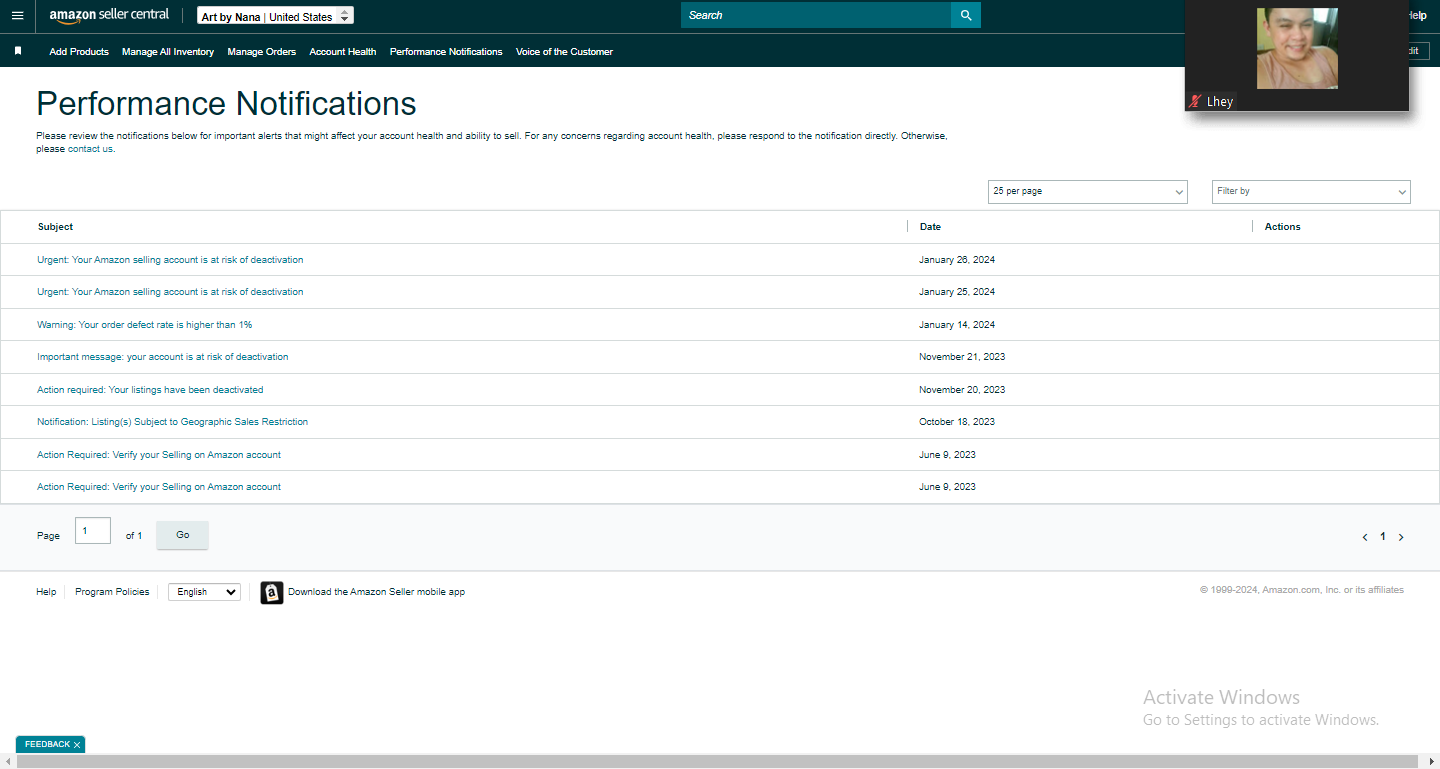Click the Amazon Seller Central logo
The image size is (1440, 769).
[x=109, y=15]
